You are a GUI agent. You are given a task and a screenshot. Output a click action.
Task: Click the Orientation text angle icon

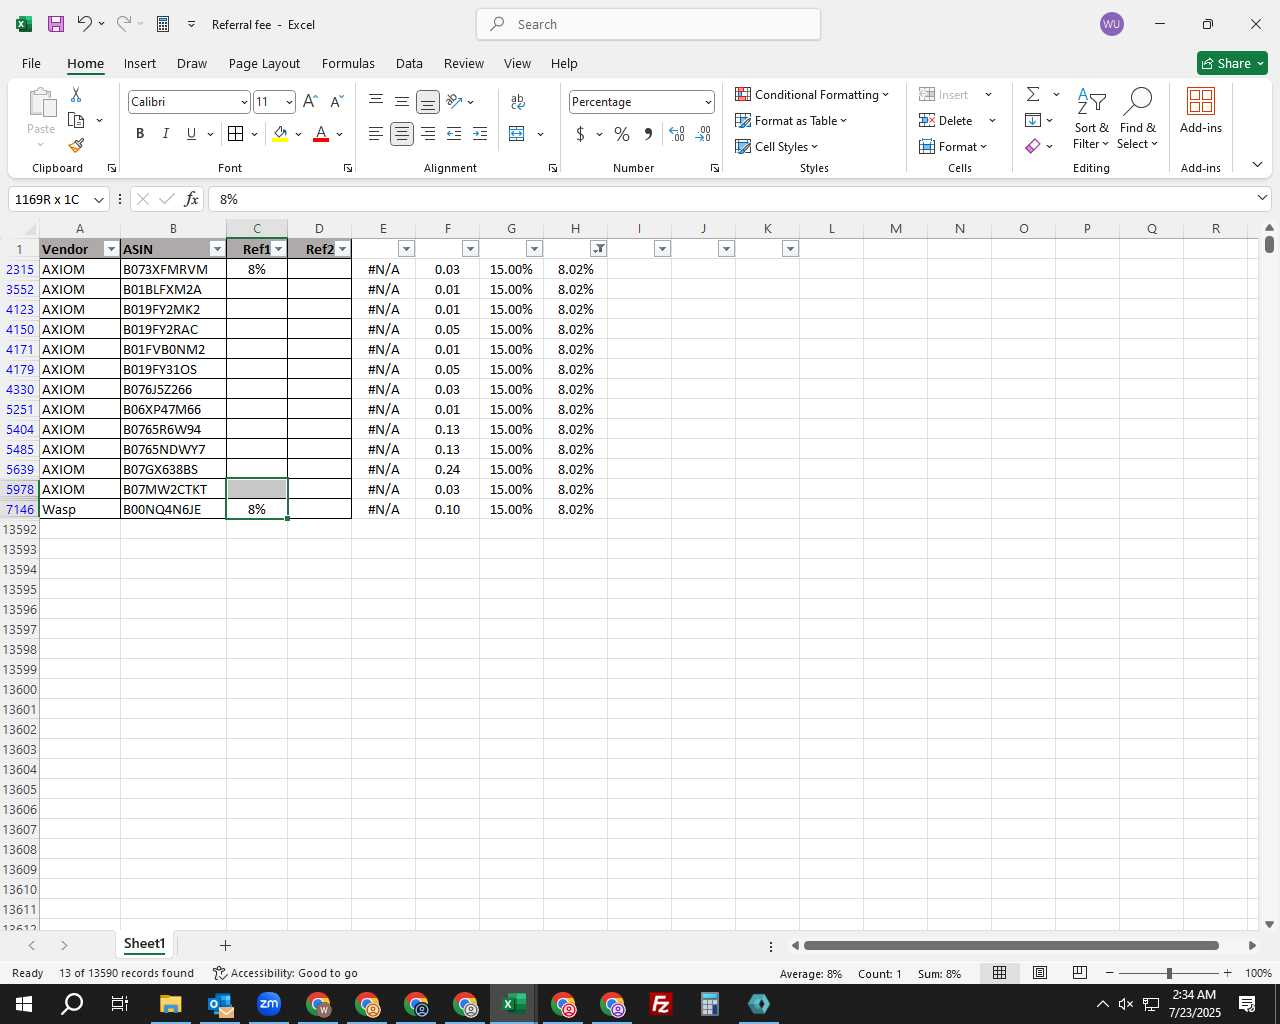tap(454, 101)
